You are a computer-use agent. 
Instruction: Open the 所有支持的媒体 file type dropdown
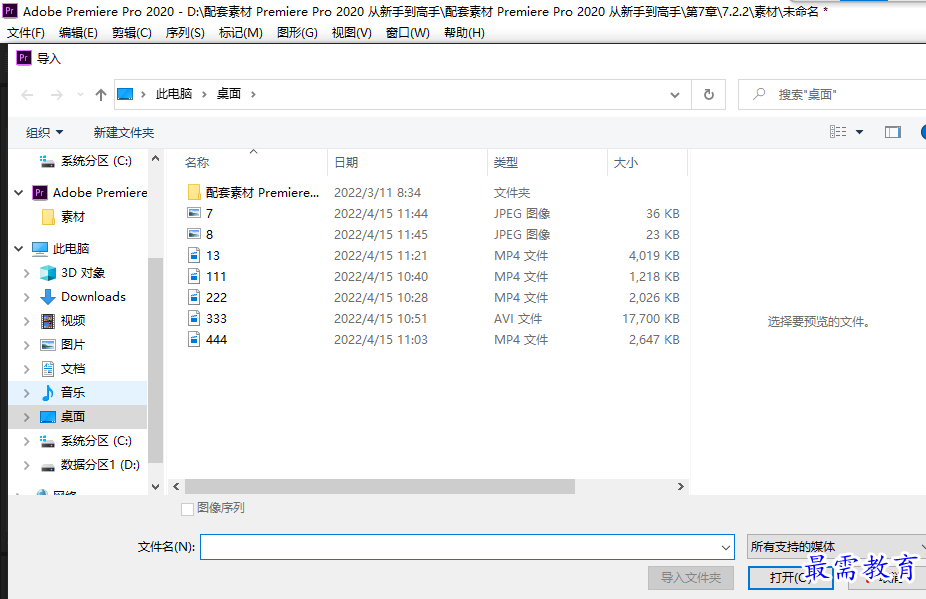[x=836, y=547]
